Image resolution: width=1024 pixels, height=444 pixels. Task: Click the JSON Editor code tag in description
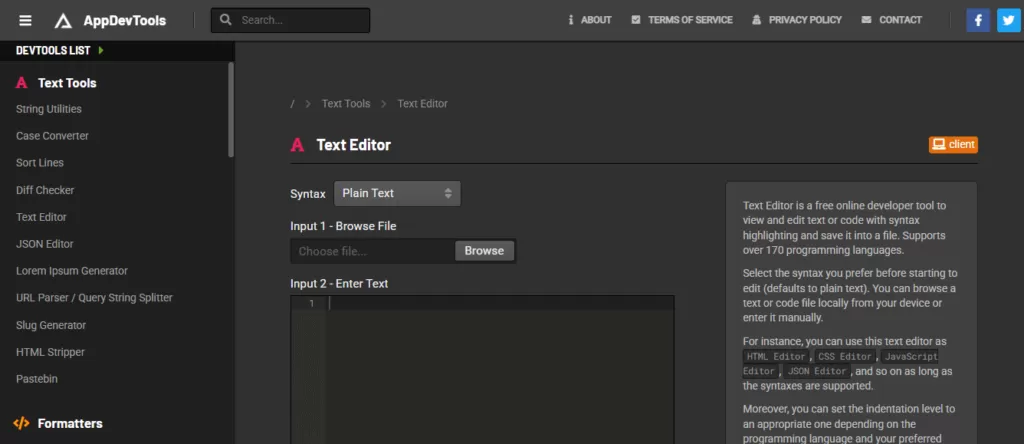(x=817, y=372)
